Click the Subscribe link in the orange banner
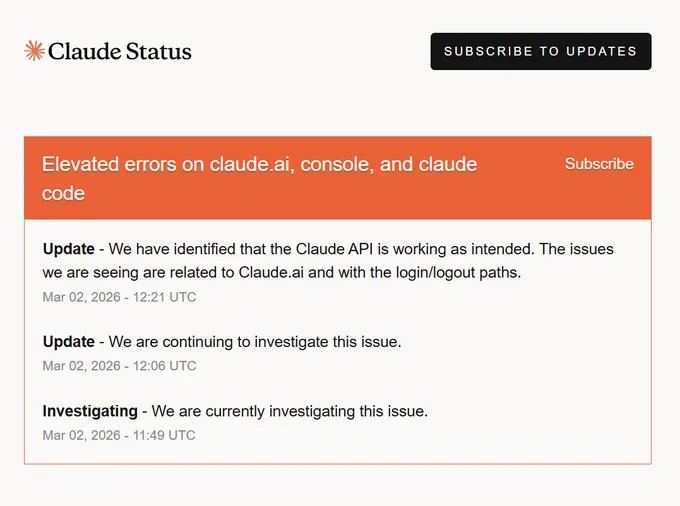This screenshot has height=506, width=680. point(599,164)
